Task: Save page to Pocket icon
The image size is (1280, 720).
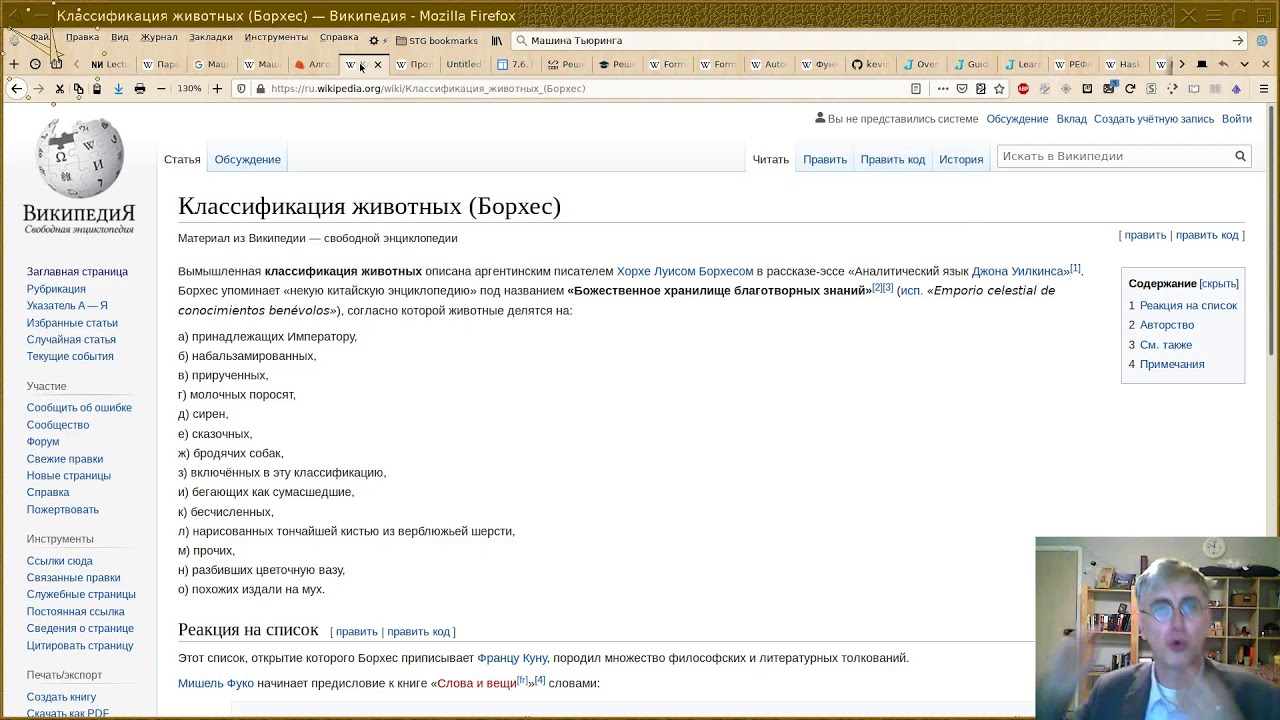Action: 962,89
